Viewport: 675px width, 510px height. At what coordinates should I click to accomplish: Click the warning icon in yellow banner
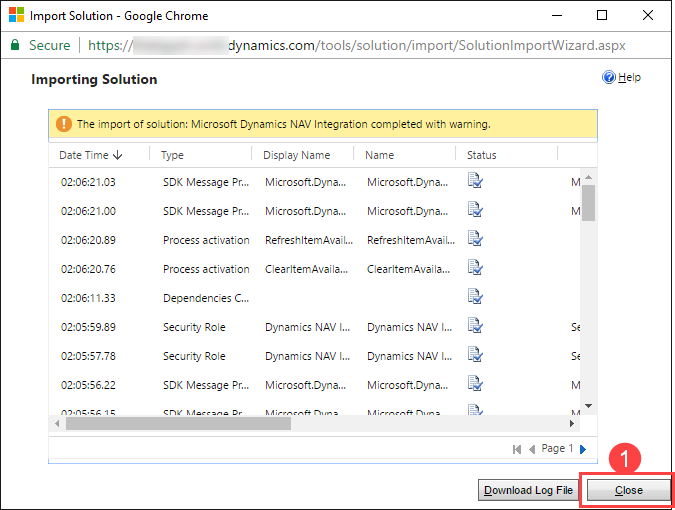(64, 124)
